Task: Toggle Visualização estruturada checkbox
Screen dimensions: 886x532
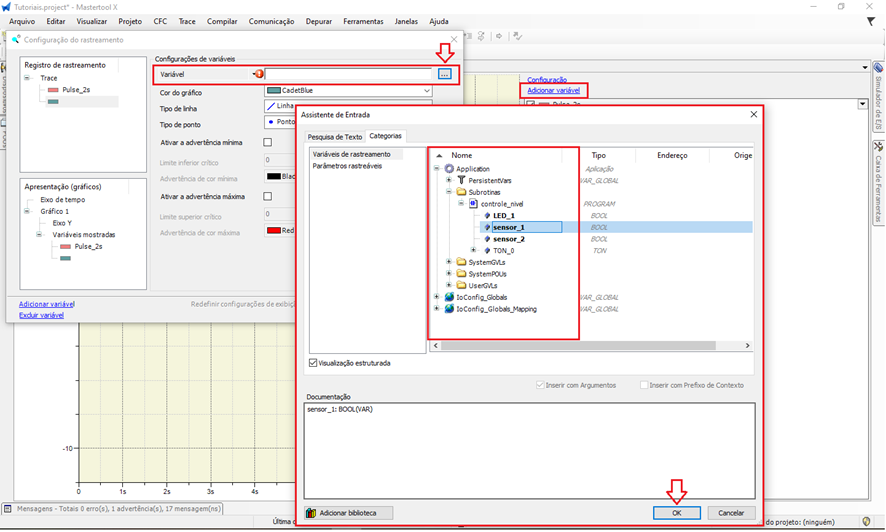Action: click(x=314, y=363)
